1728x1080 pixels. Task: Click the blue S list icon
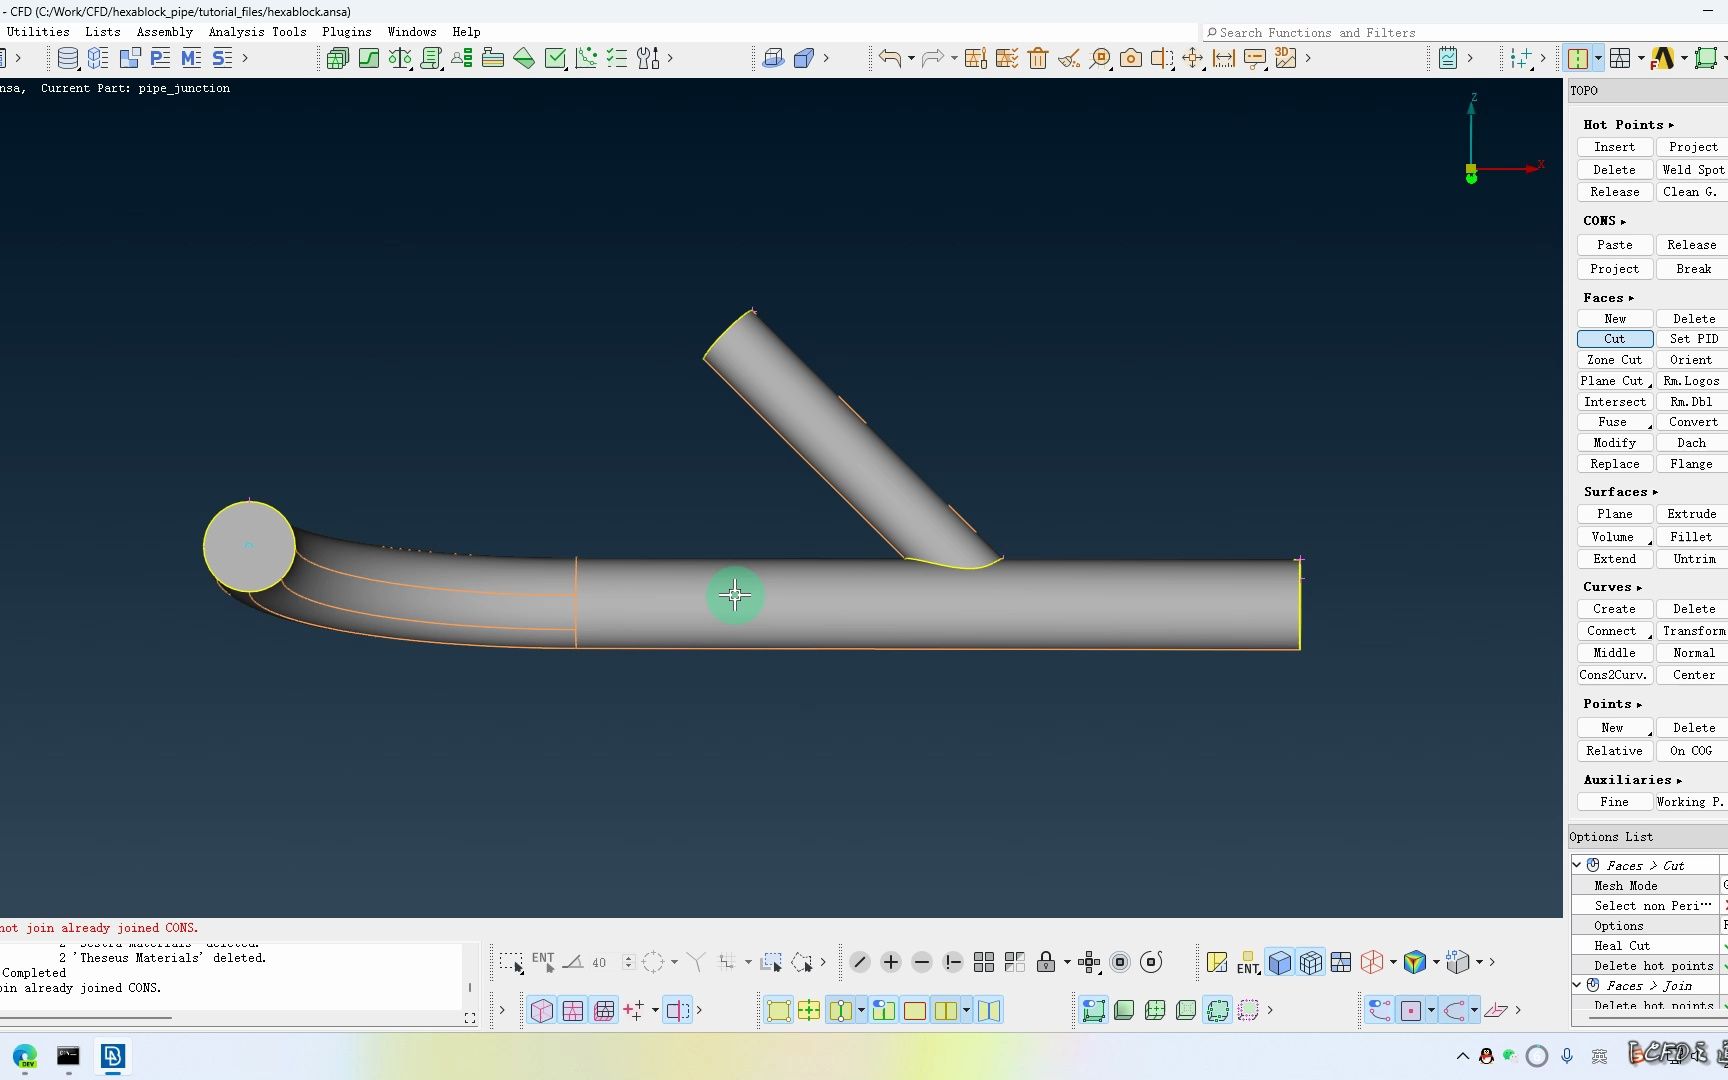coord(222,58)
